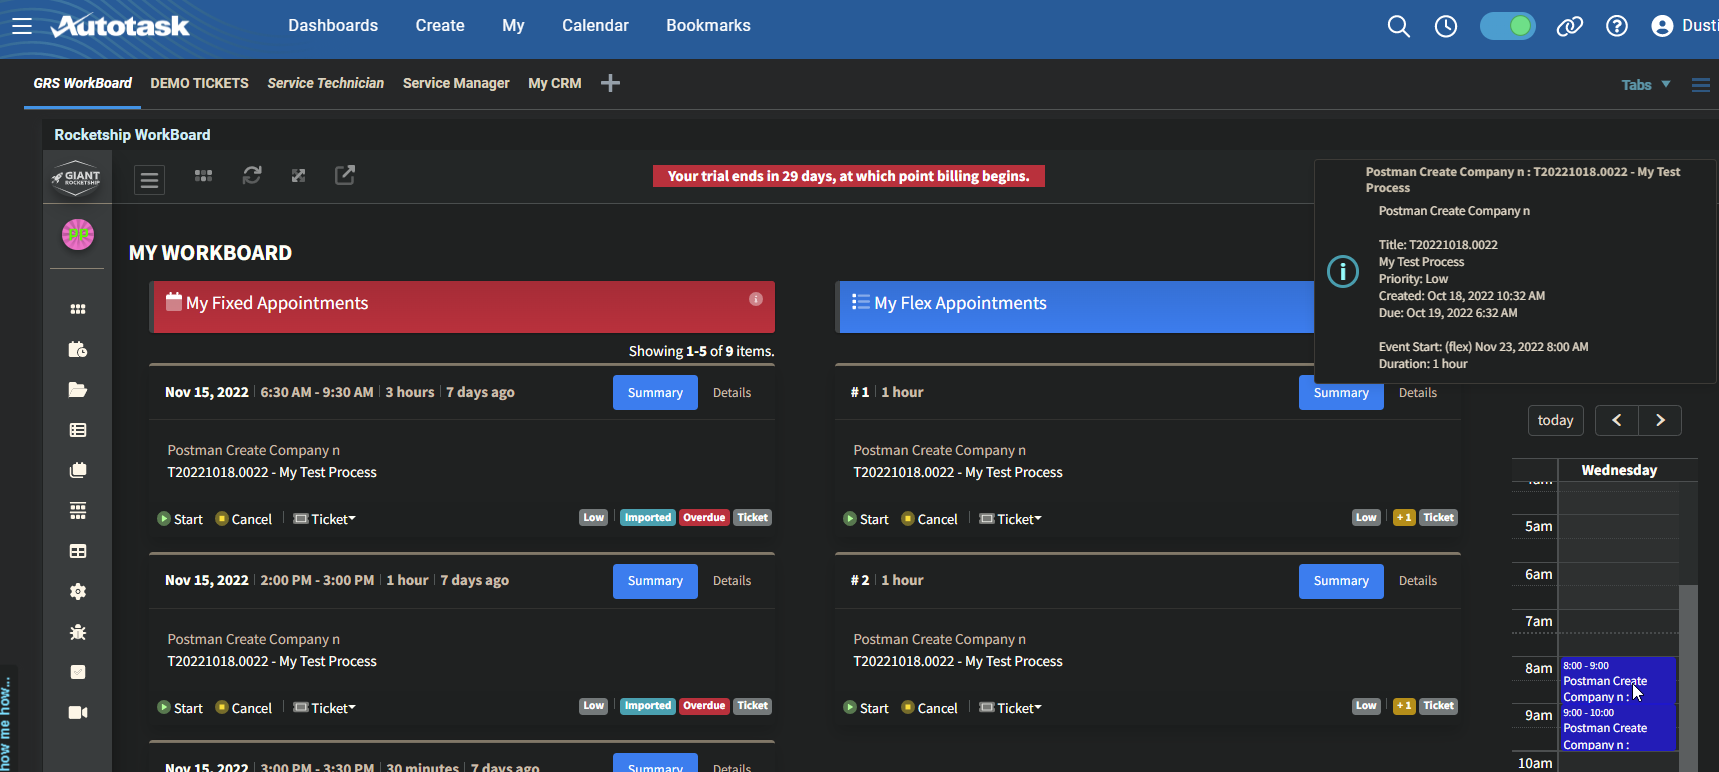Open the My menu

[513, 26]
